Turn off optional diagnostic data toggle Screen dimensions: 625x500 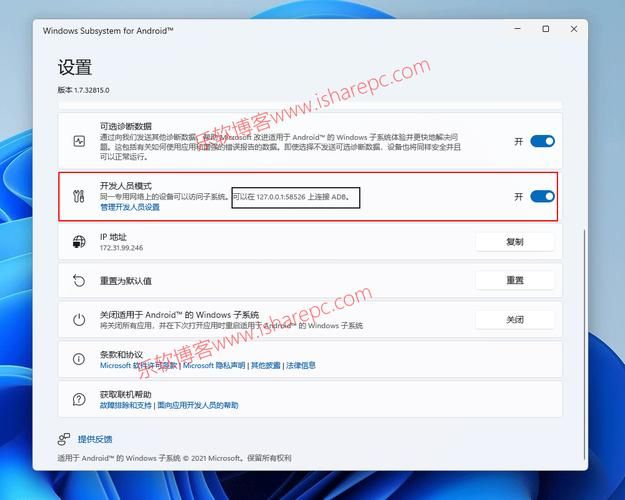click(x=542, y=142)
